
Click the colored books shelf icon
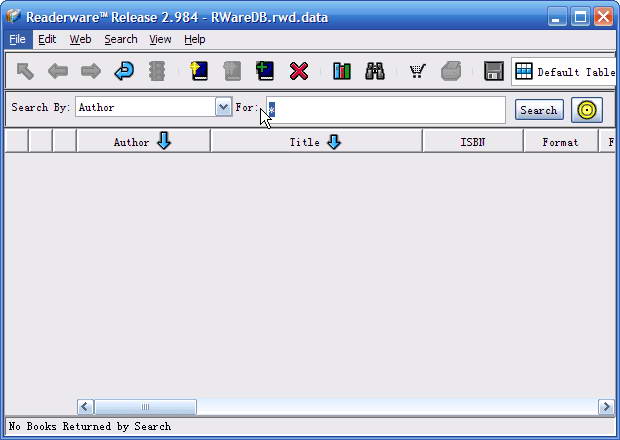tap(342, 72)
